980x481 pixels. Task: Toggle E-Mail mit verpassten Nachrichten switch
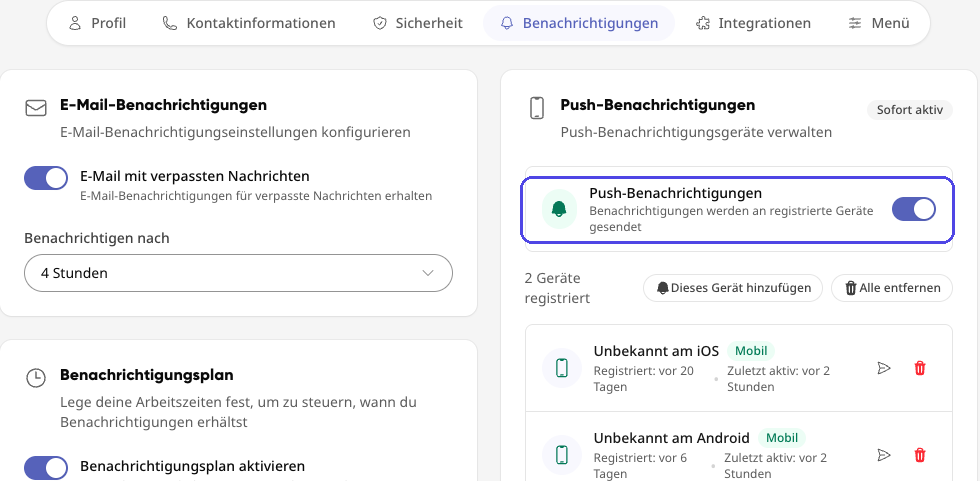point(46,178)
